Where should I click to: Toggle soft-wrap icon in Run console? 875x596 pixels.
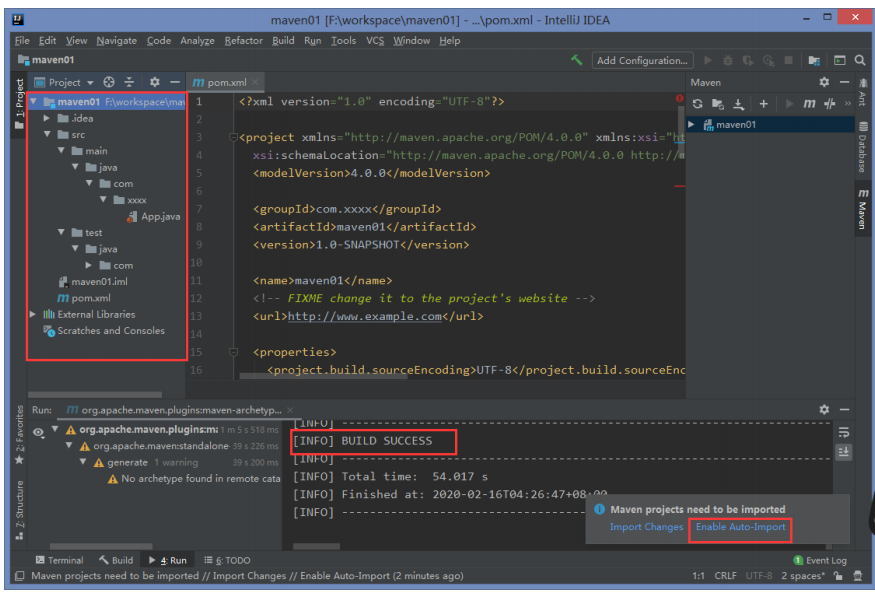[x=844, y=432]
